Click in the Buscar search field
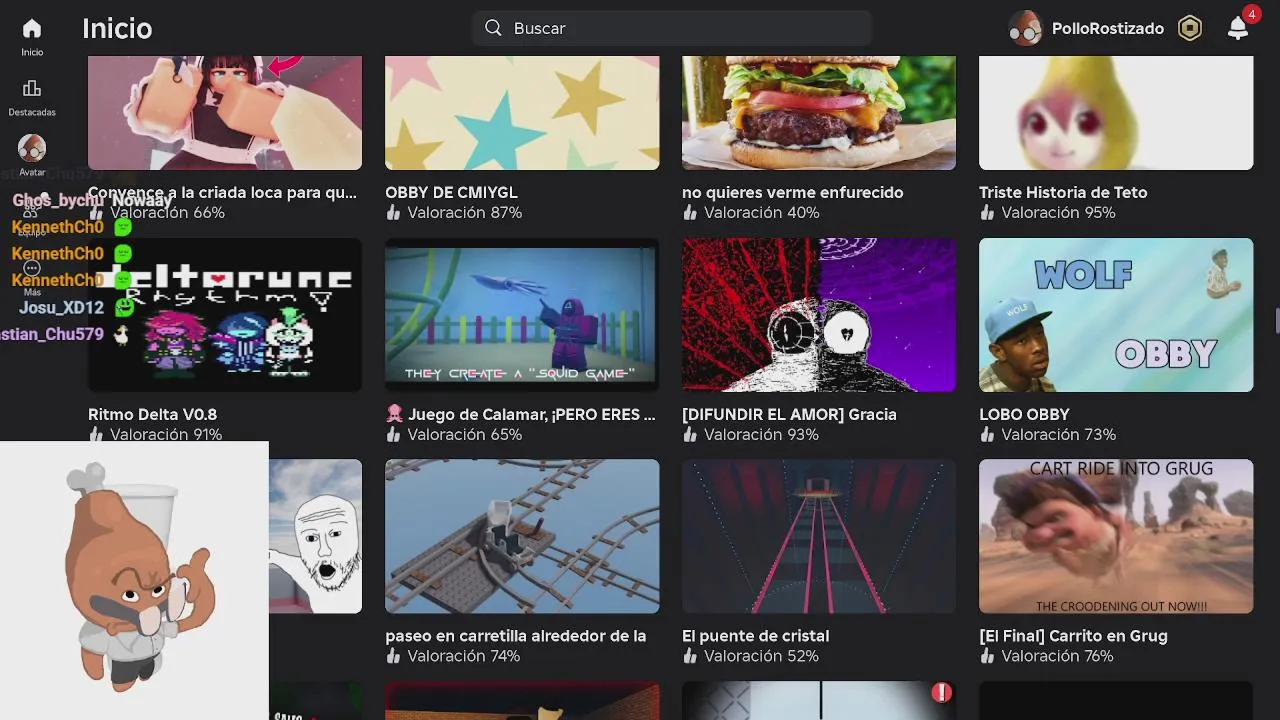Screen dimensions: 1280x720 (672, 28)
